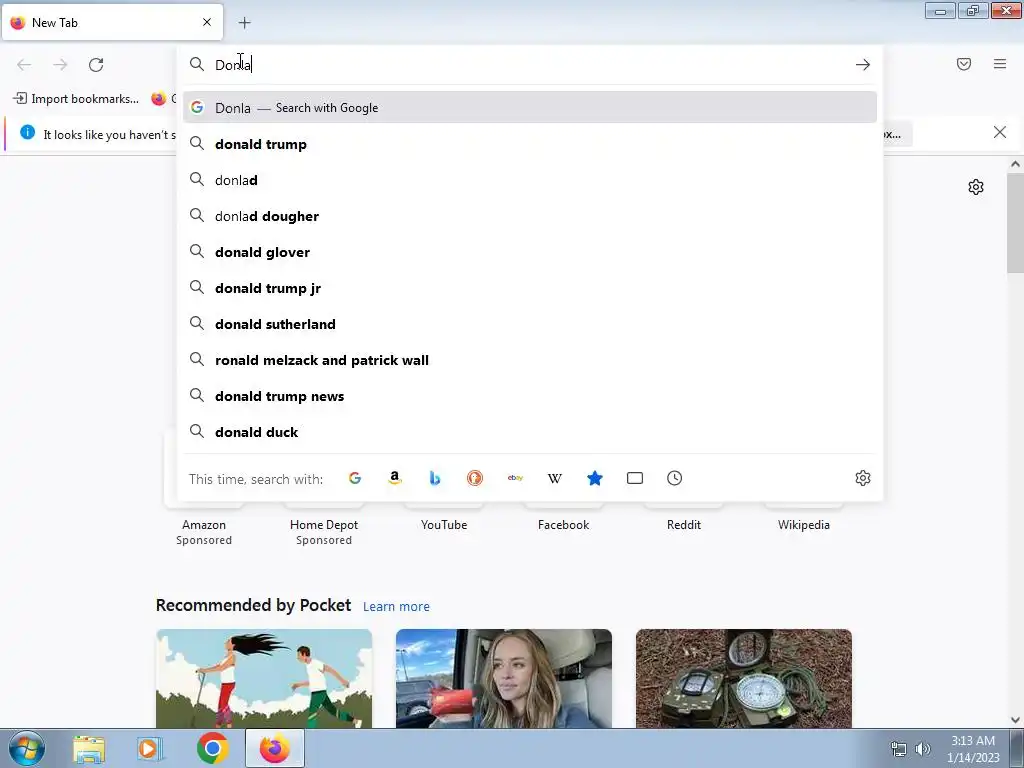1024x768 pixels.
Task: Open Pocket story with compass photo
Action: [x=744, y=679]
